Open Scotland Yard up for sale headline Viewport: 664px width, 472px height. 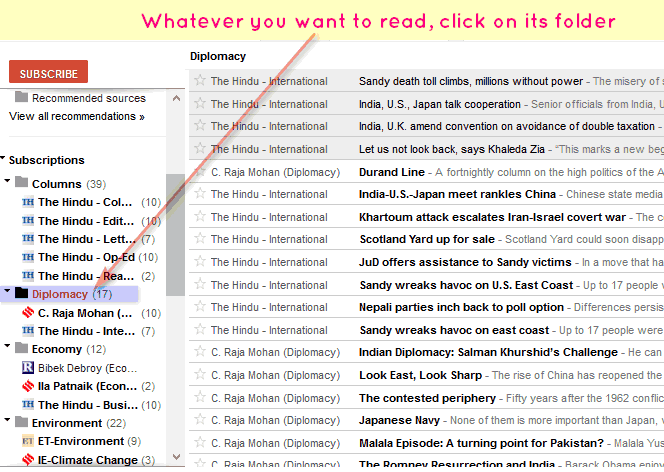tap(427, 239)
